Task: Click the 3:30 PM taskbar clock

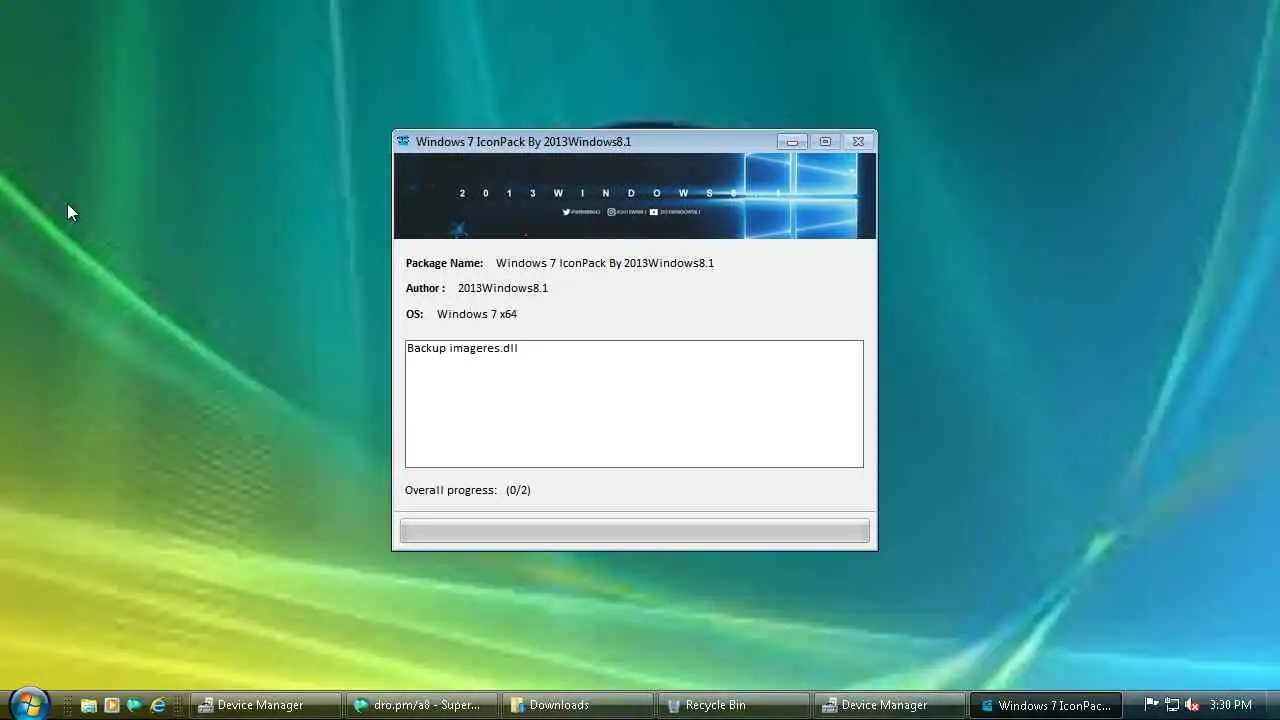Action: pyautogui.click(x=1230, y=705)
